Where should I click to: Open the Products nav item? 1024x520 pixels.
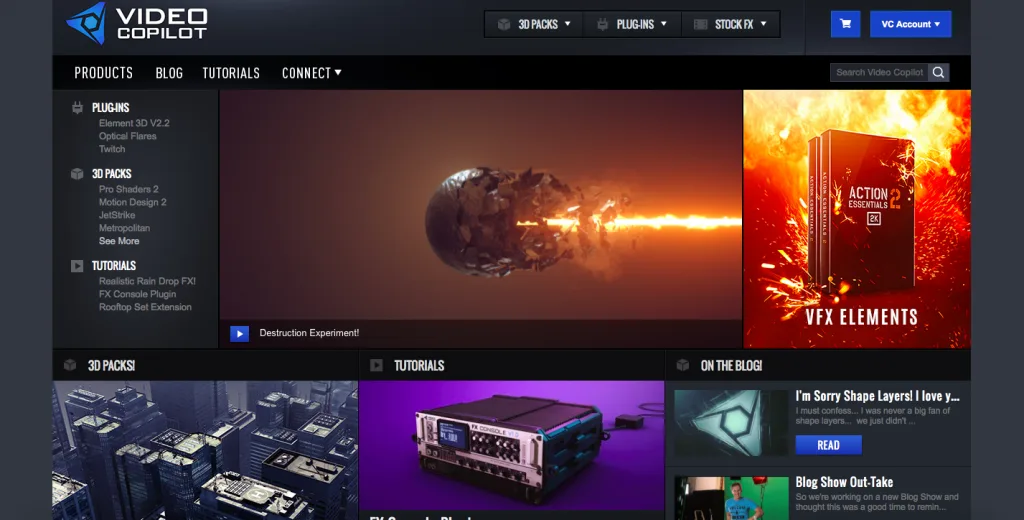(x=104, y=73)
